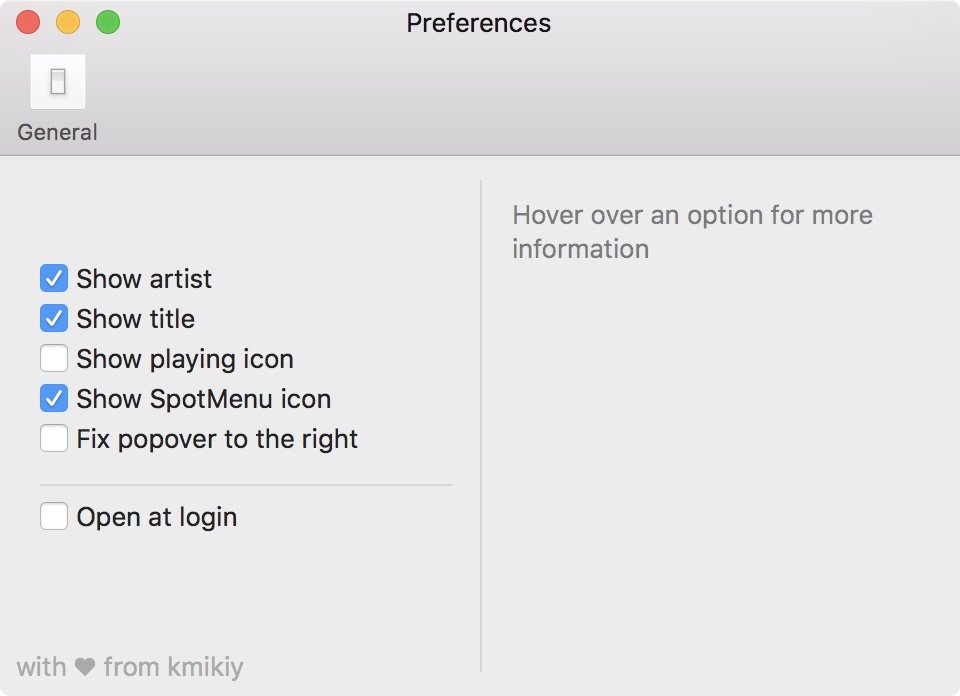Image resolution: width=960 pixels, height=696 pixels.
Task: Enable the Open at login checkbox
Action: click(x=54, y=516)
